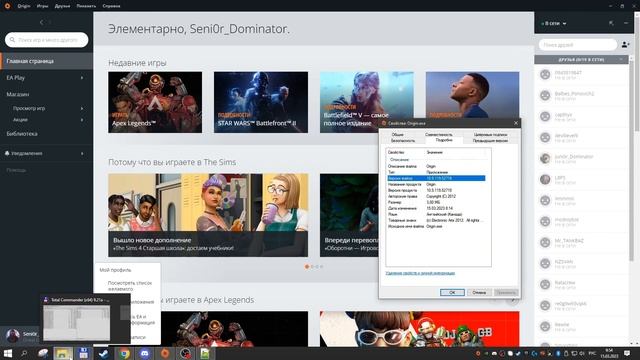Click the game search input field
Image resolution: width=640 pixels, height=360 pixels.
47,40
